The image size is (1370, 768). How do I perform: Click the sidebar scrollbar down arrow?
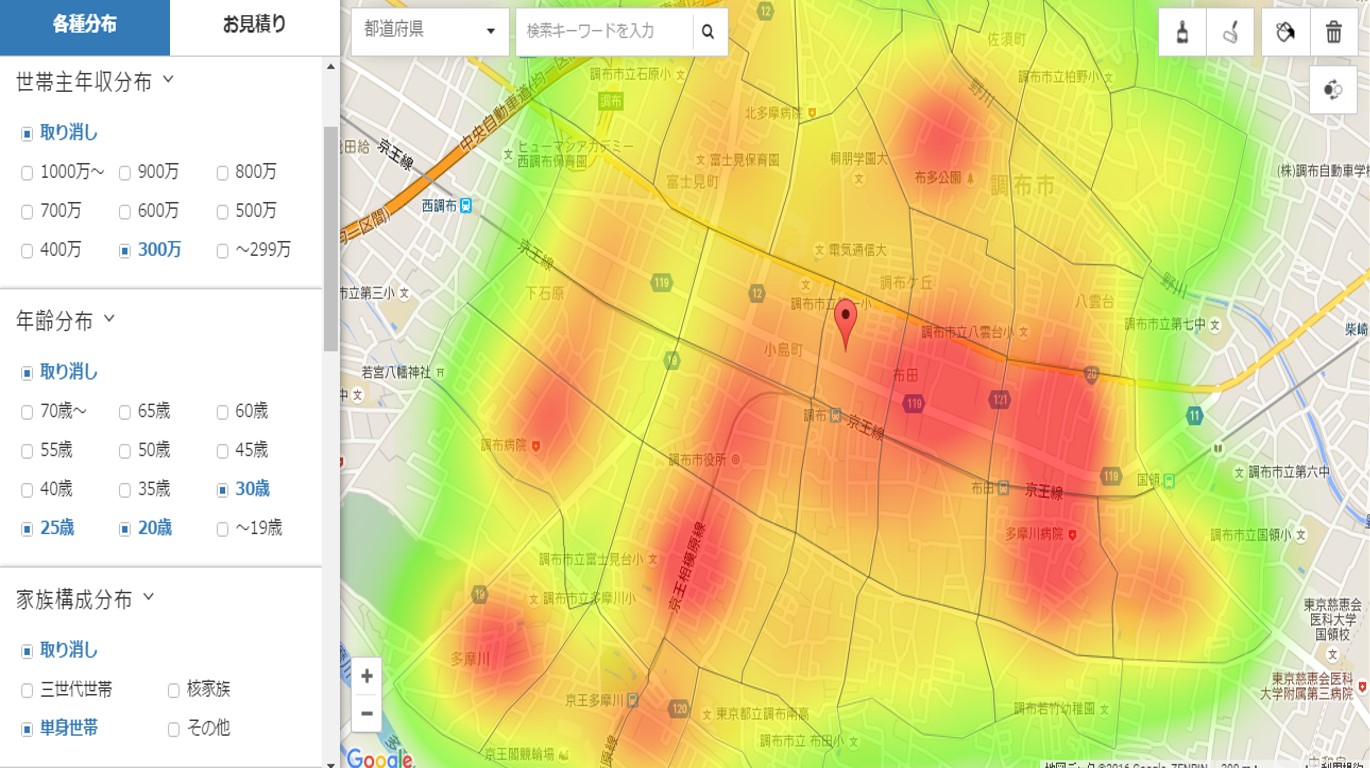coord(331,763)
